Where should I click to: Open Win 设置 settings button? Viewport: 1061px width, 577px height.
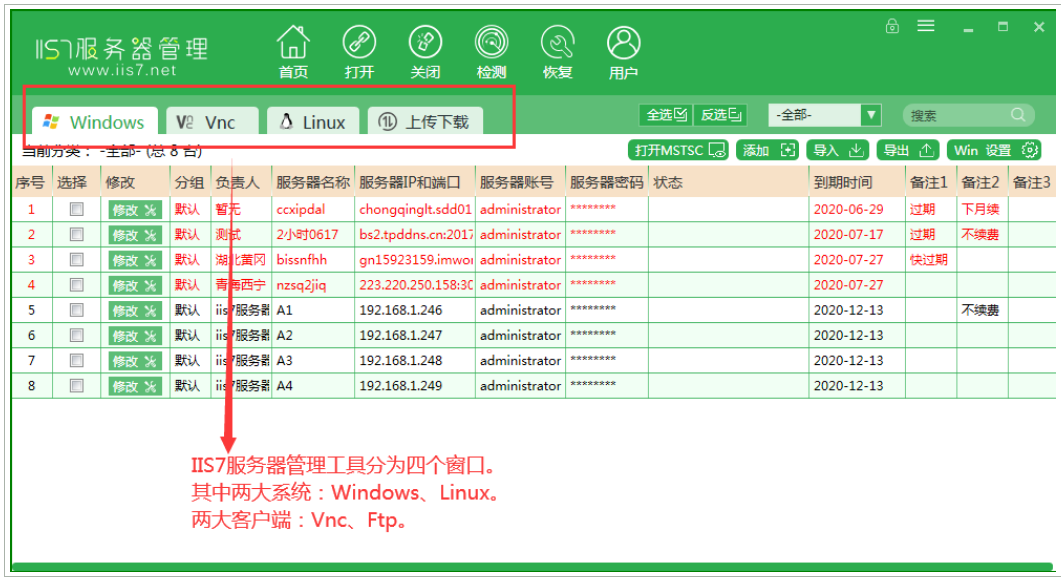994,150
